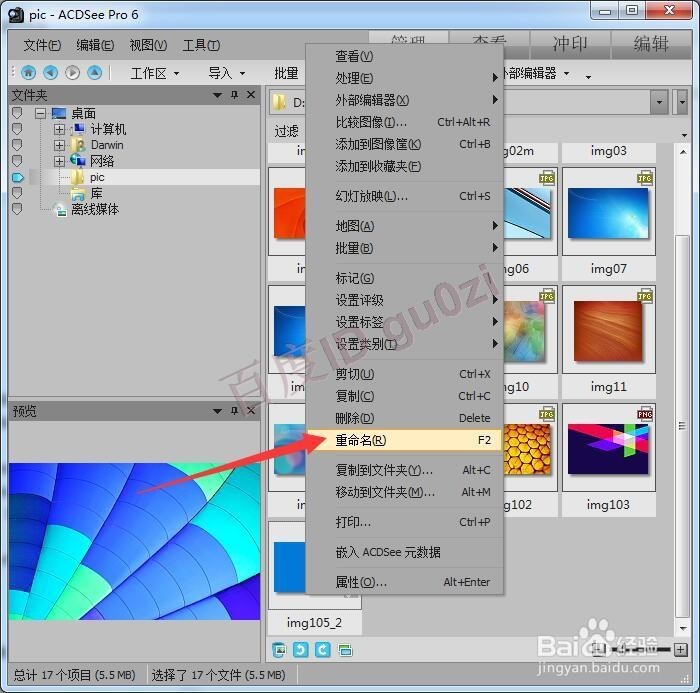Click the up-one-level arrow icon
Viewport: 700px width, 693px height.
pyautogui.click(x=94, y=72)
